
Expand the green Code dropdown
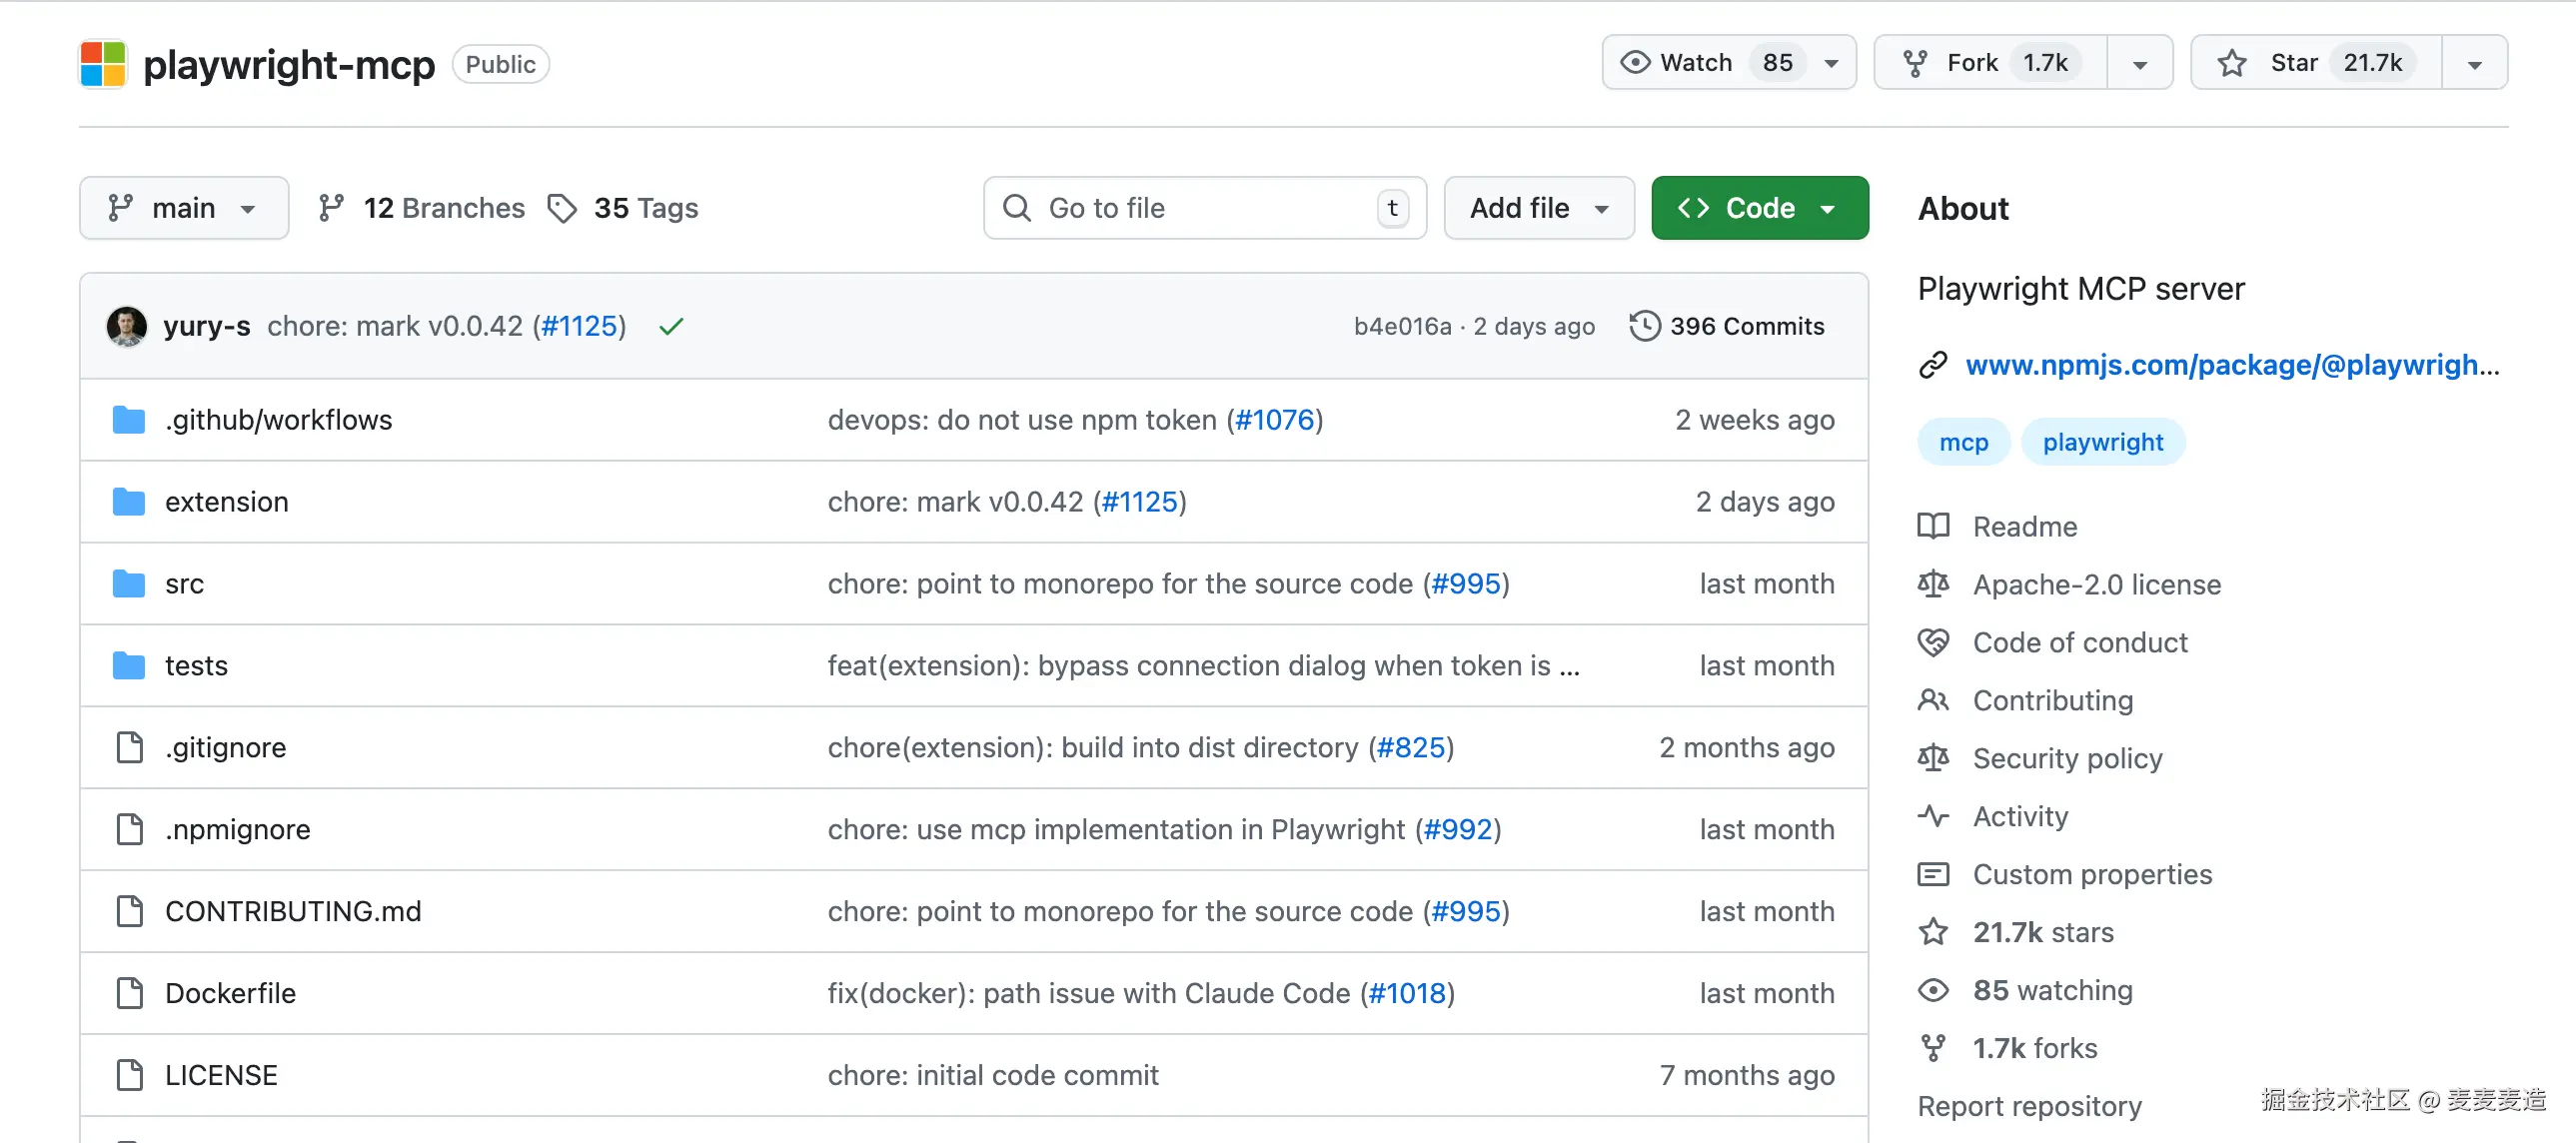pos(1759,208)
